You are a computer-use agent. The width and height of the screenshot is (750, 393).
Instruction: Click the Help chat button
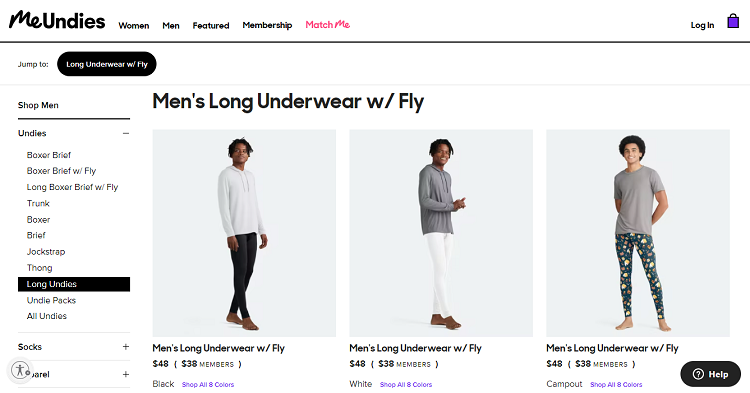point(710,374)
